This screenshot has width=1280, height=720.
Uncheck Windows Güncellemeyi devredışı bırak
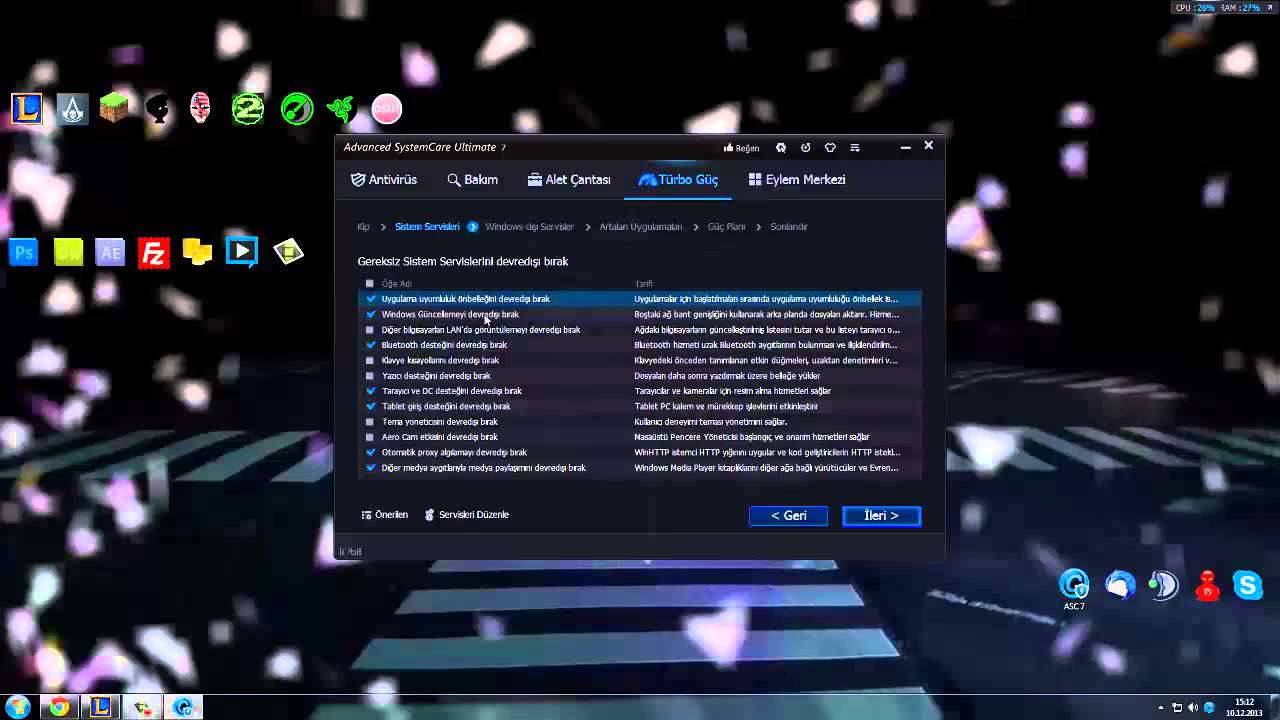(x=371, y=314)
